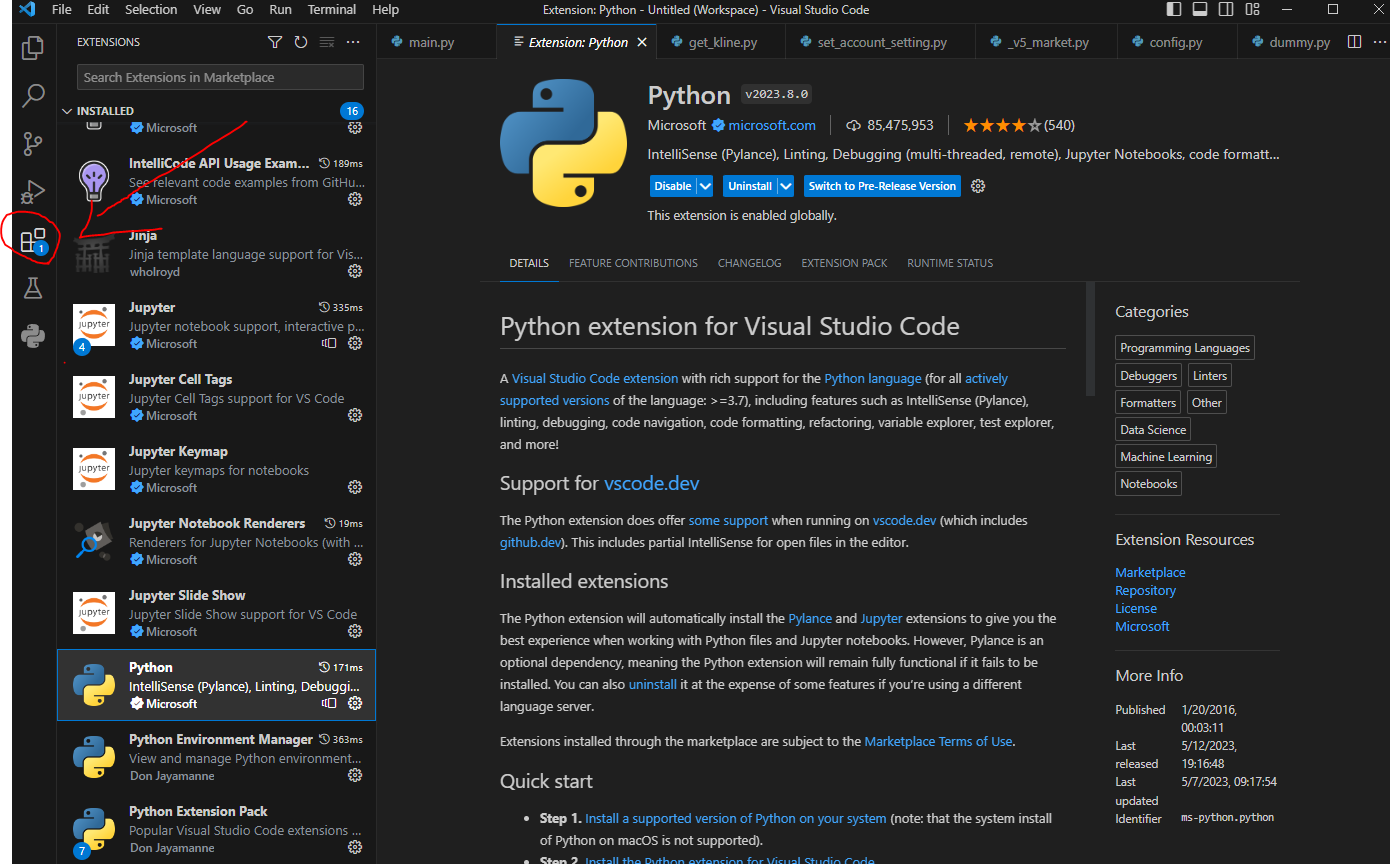
Task: Click the Pylance link in Installed extensions
Action: pyautogui.click(x=809, y=618)
